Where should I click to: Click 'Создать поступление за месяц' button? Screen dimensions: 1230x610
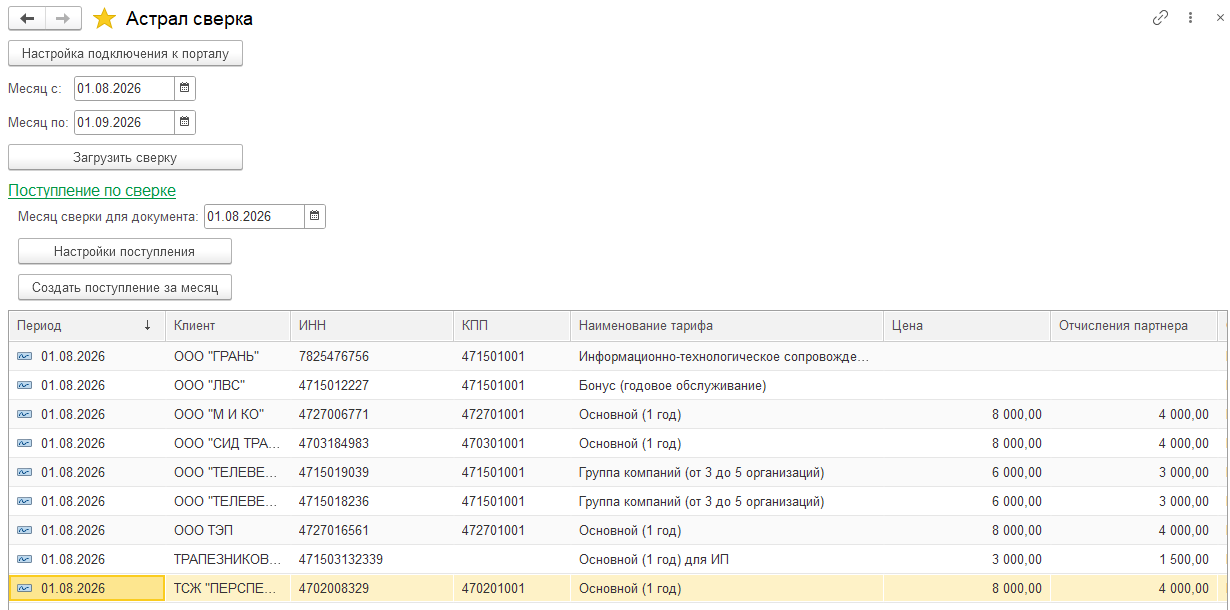125,287
